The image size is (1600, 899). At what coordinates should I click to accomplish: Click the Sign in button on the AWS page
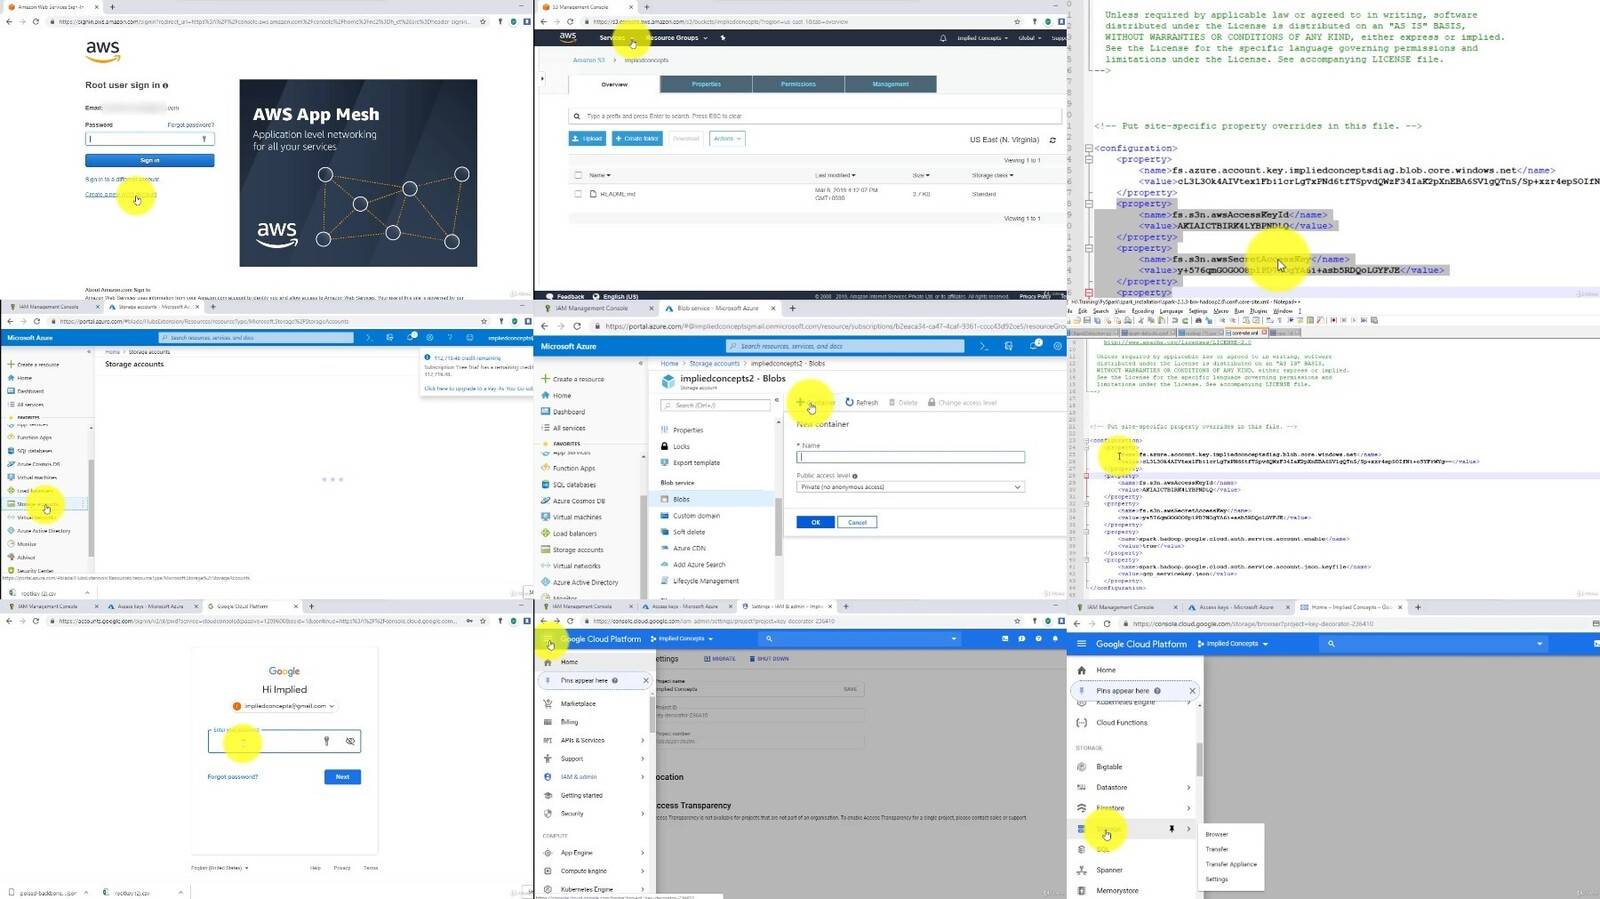pos(150,160)
